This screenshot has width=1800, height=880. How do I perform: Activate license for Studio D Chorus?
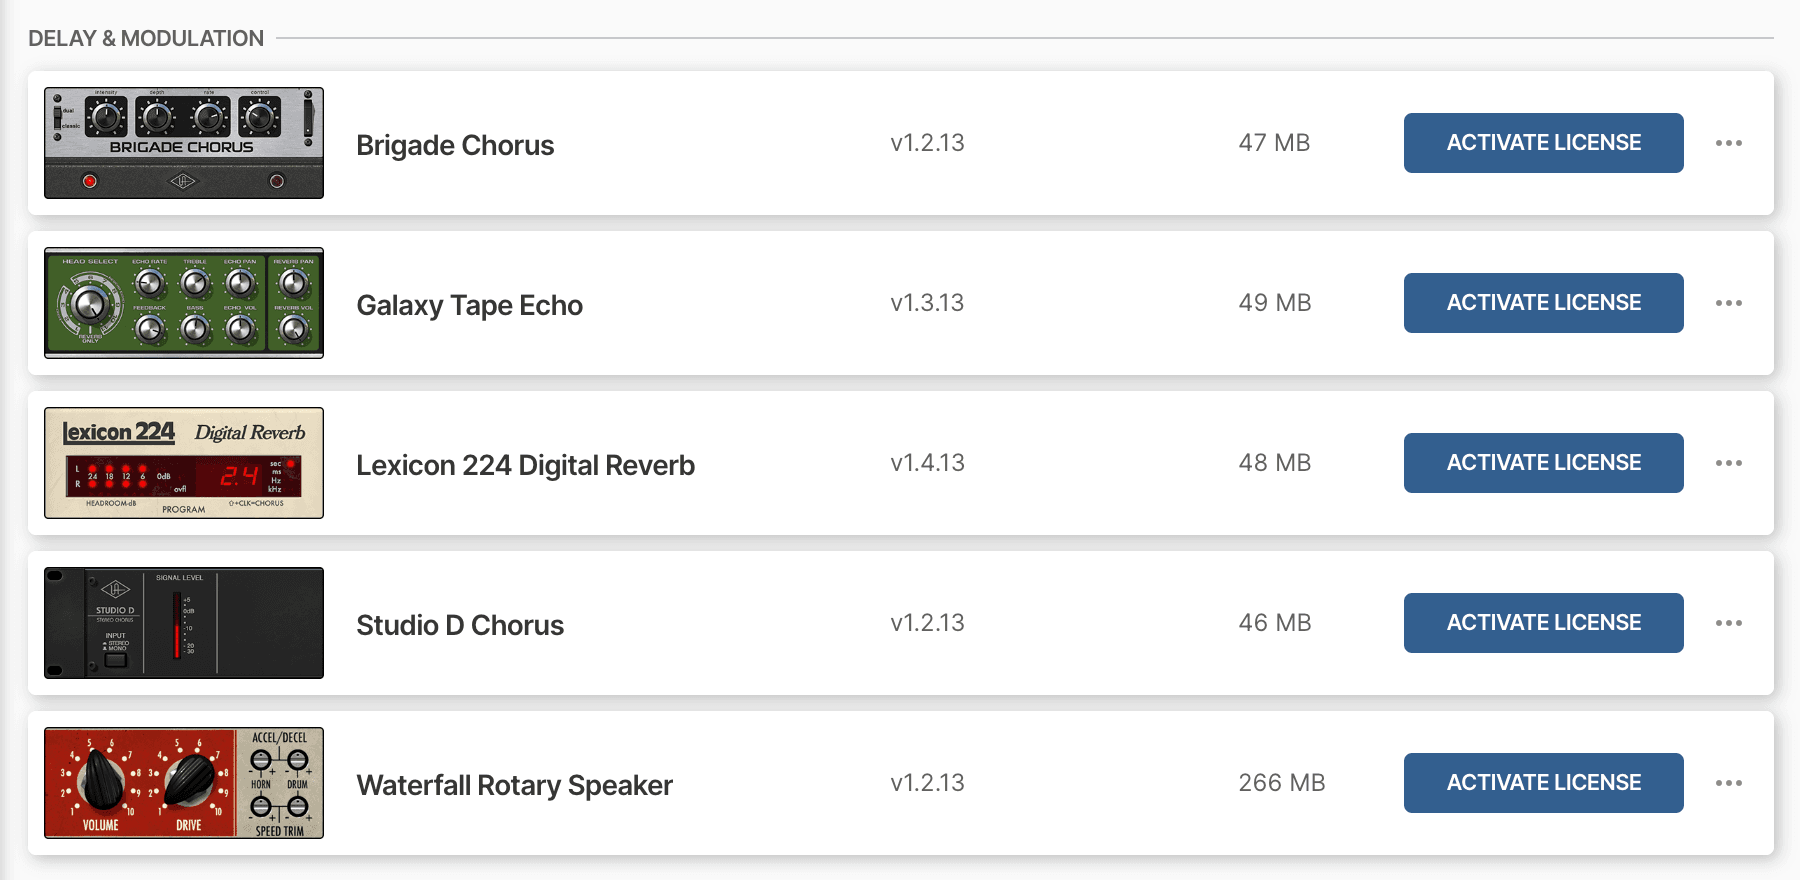pyautogui.click(x=1543, y=623)
